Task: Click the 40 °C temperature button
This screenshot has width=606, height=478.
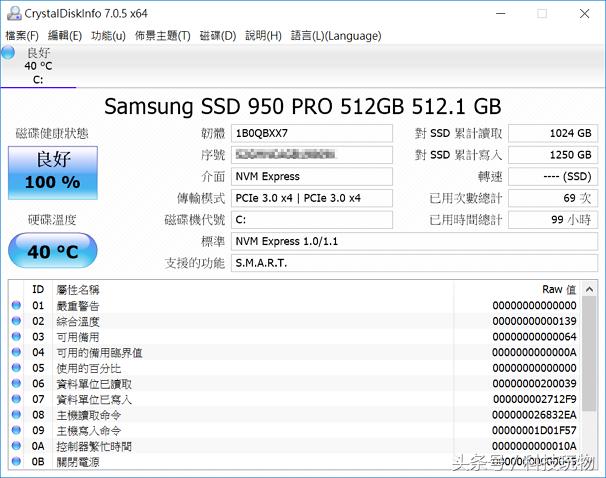Action: tap(53, 250)
